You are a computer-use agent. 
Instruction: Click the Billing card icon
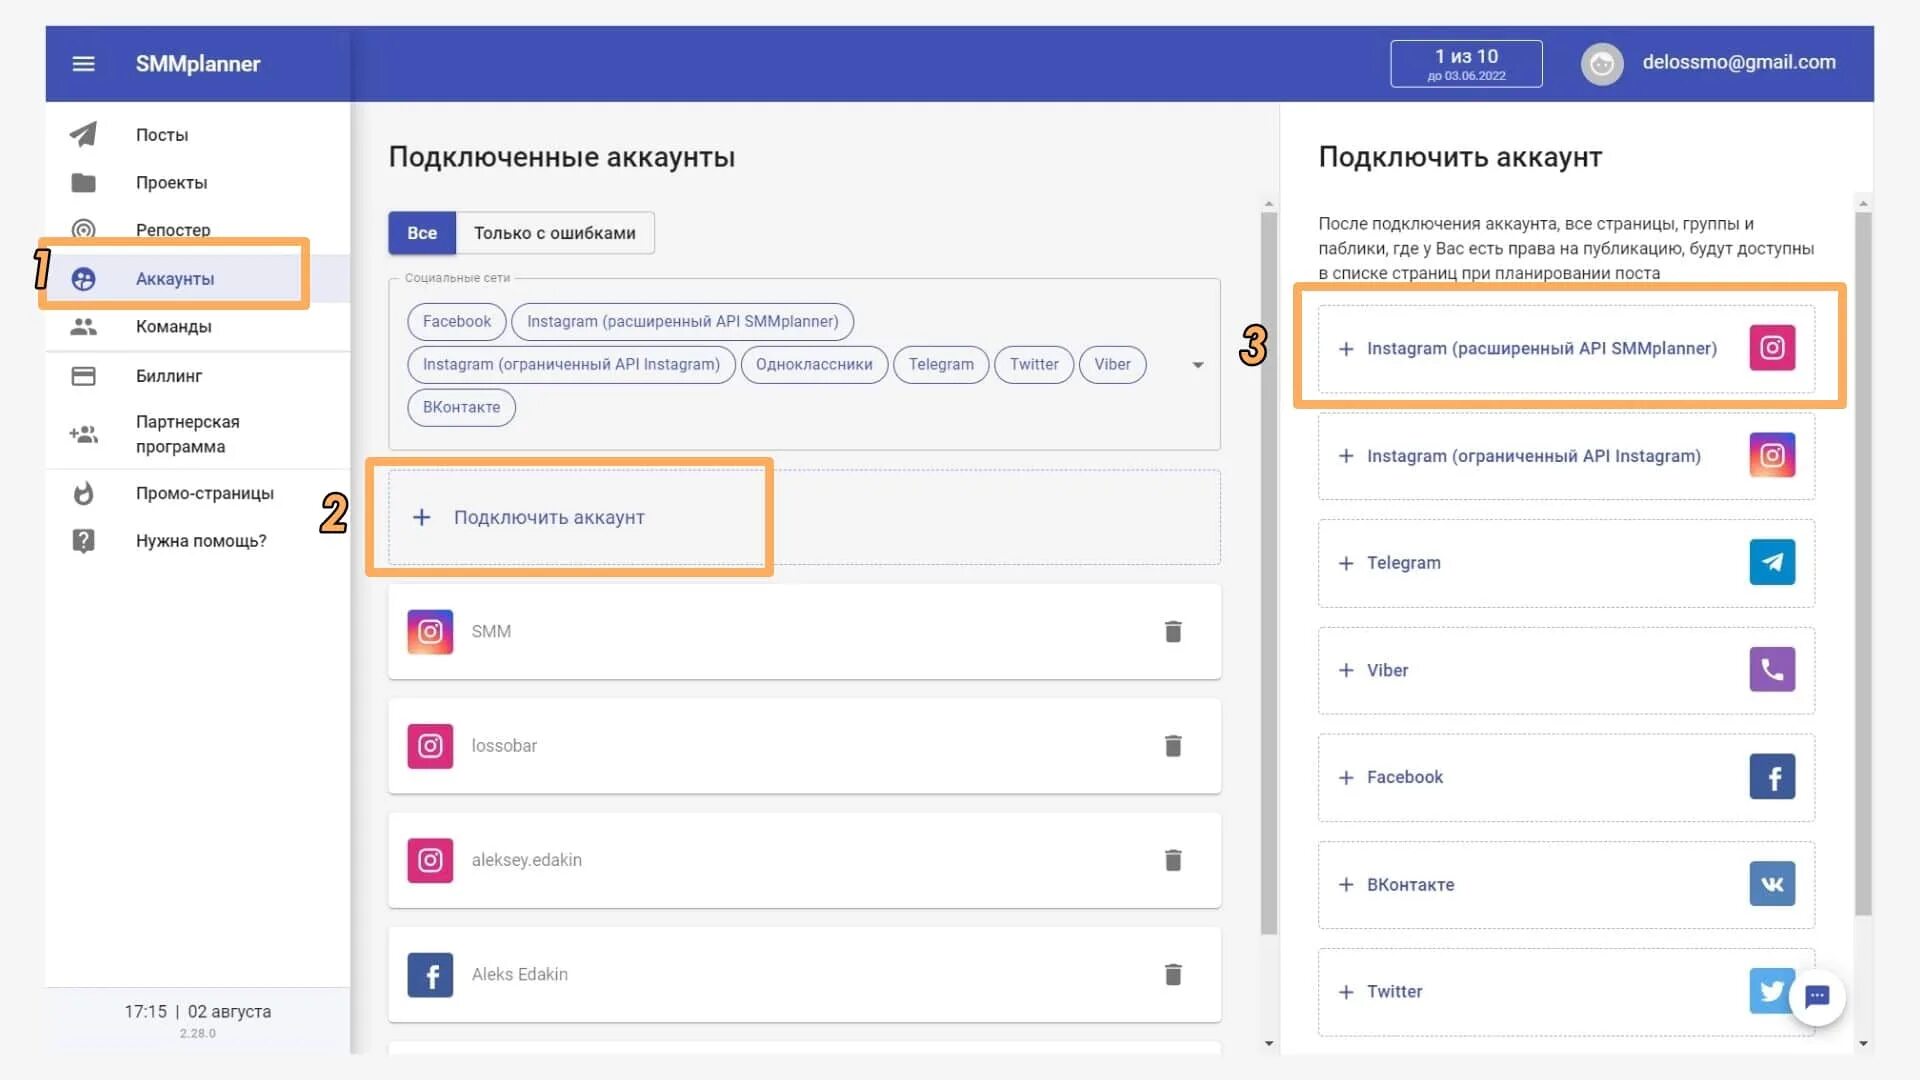coord(84,376)
